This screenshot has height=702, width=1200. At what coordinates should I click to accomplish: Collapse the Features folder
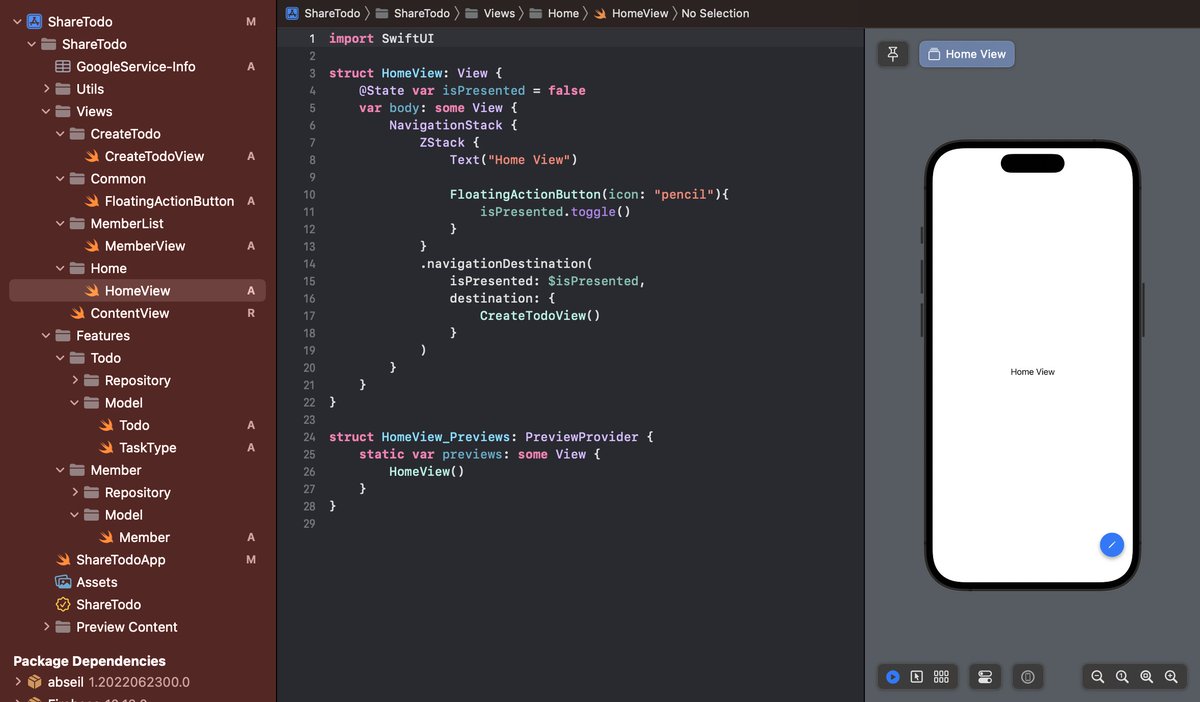point(47,336)
